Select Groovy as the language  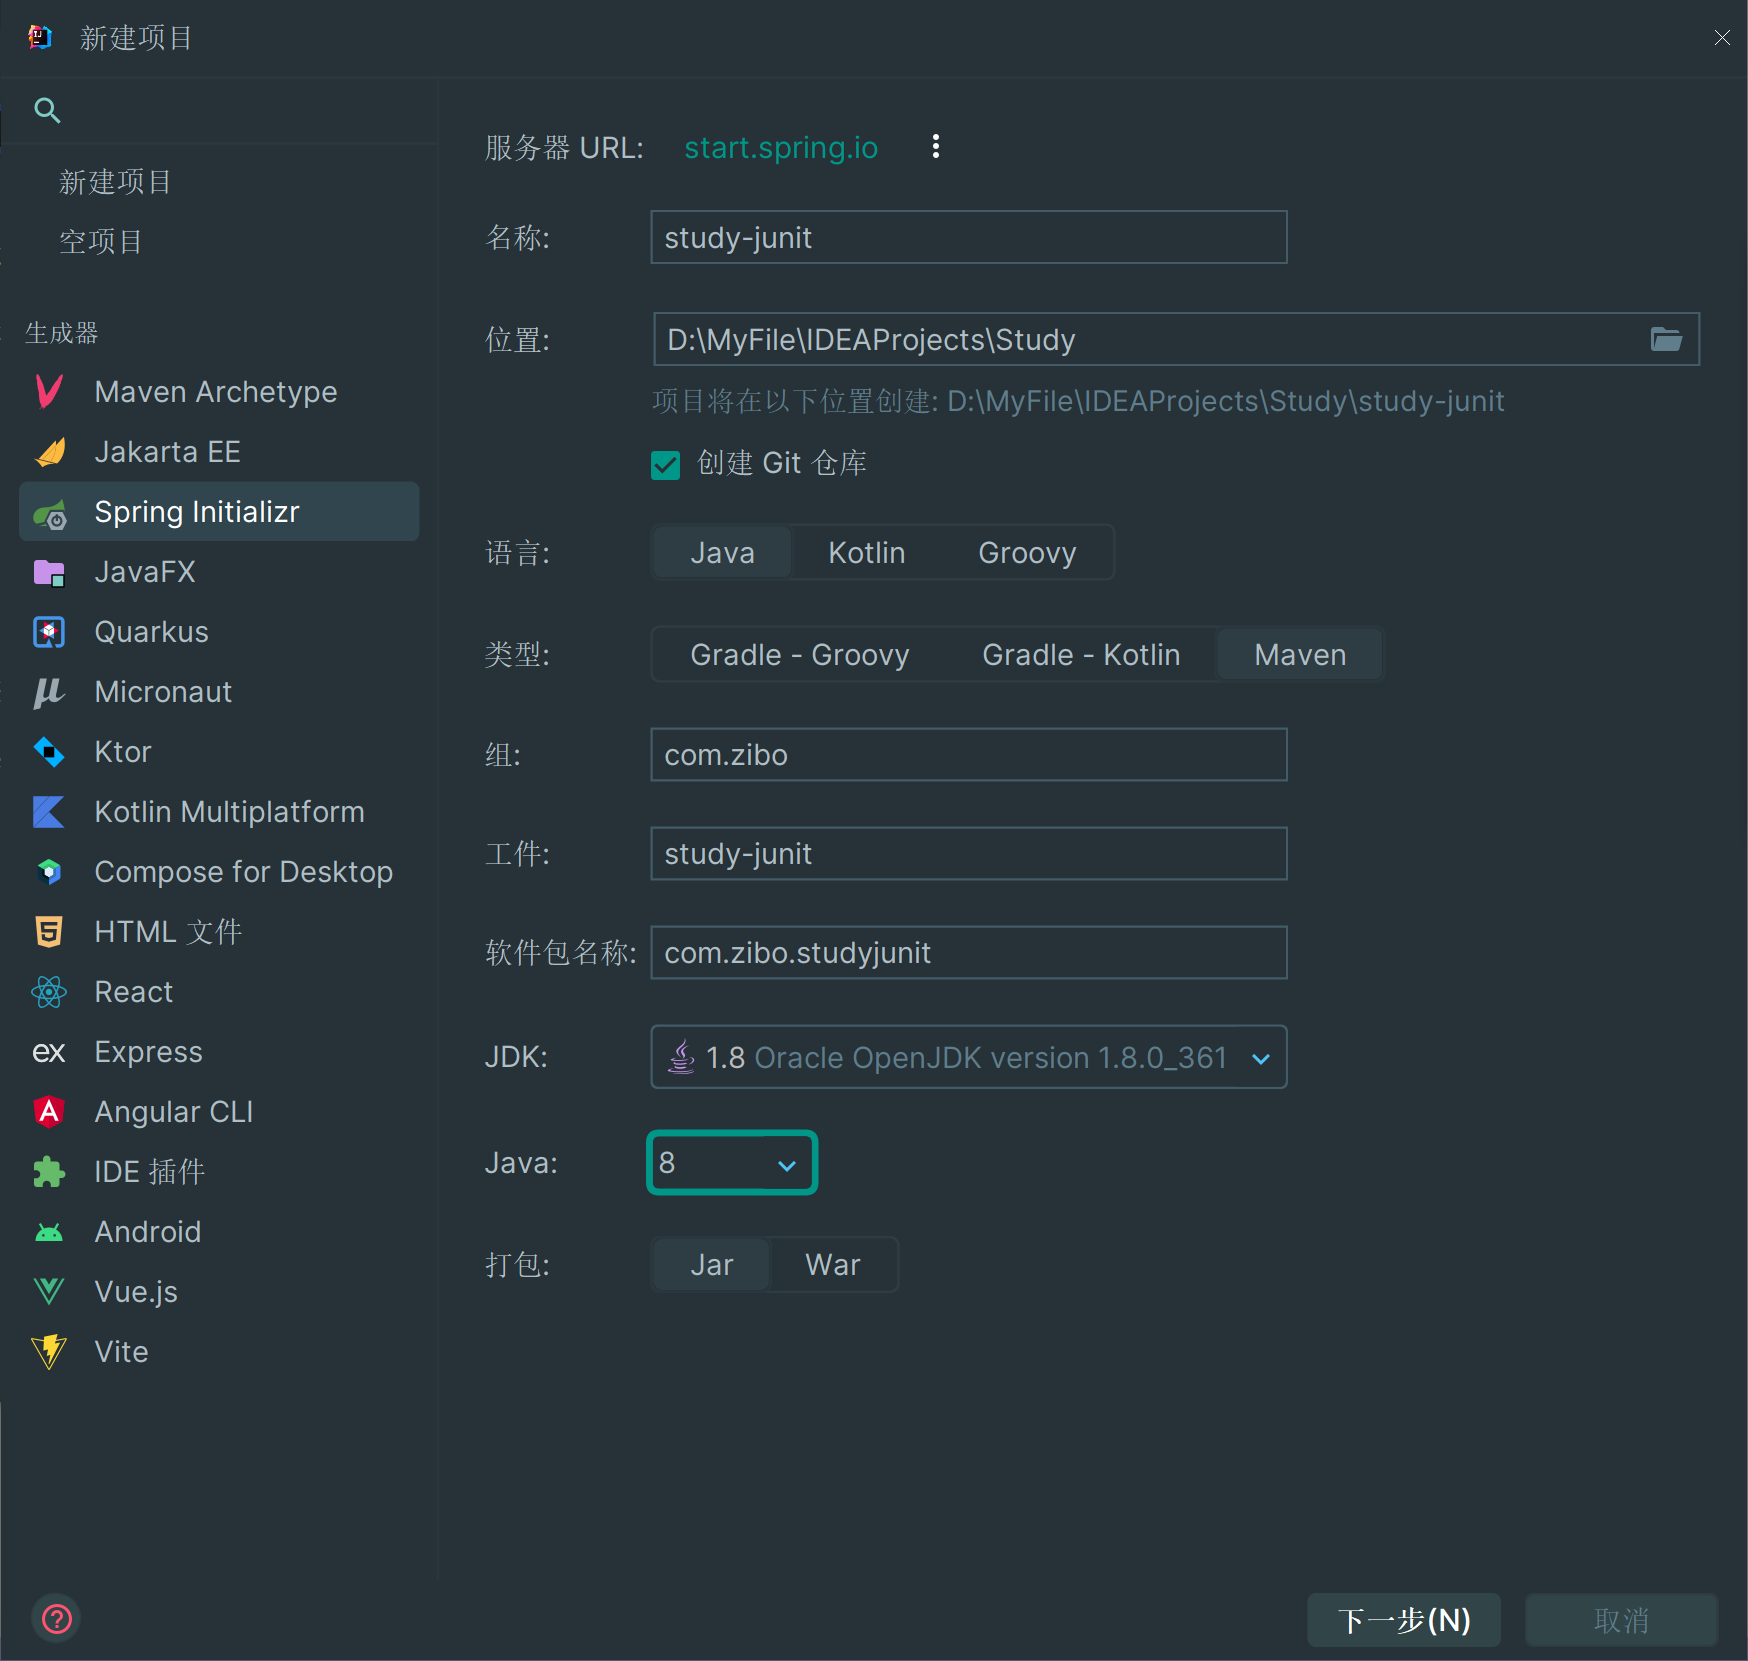tap(1027, 553)
